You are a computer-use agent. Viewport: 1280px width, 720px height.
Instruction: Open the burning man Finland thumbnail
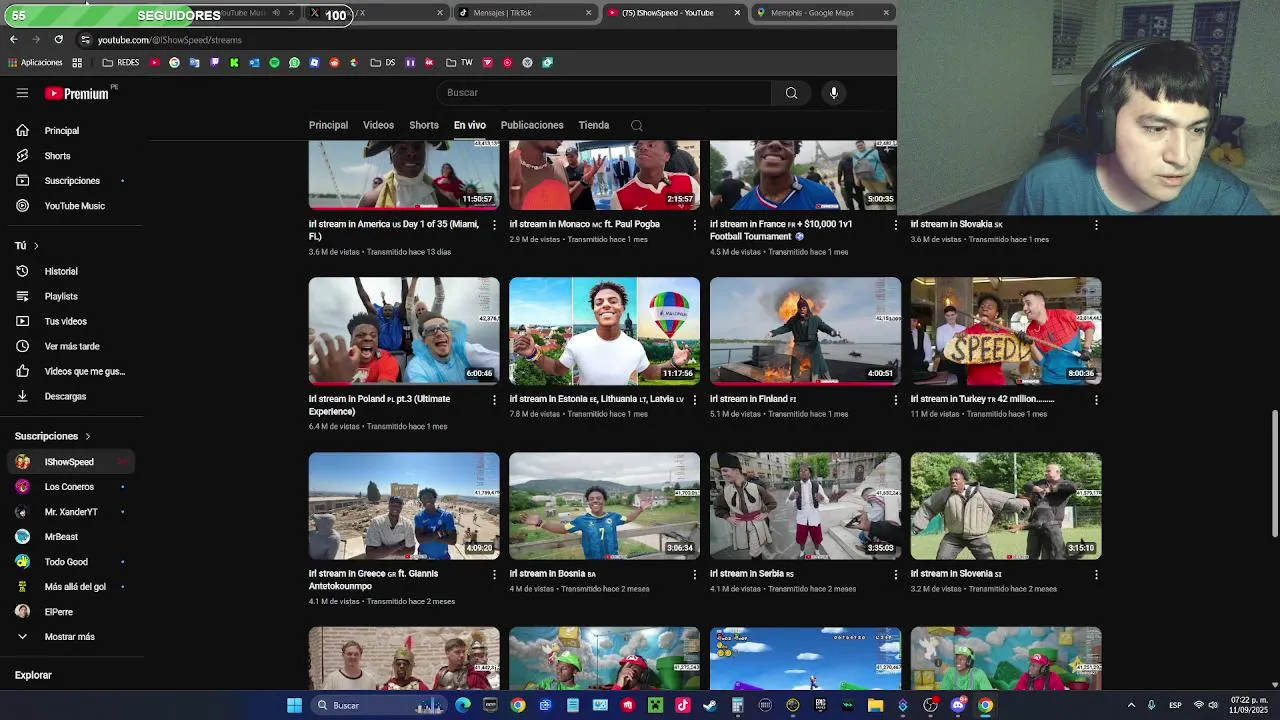(x=805, y=331)
